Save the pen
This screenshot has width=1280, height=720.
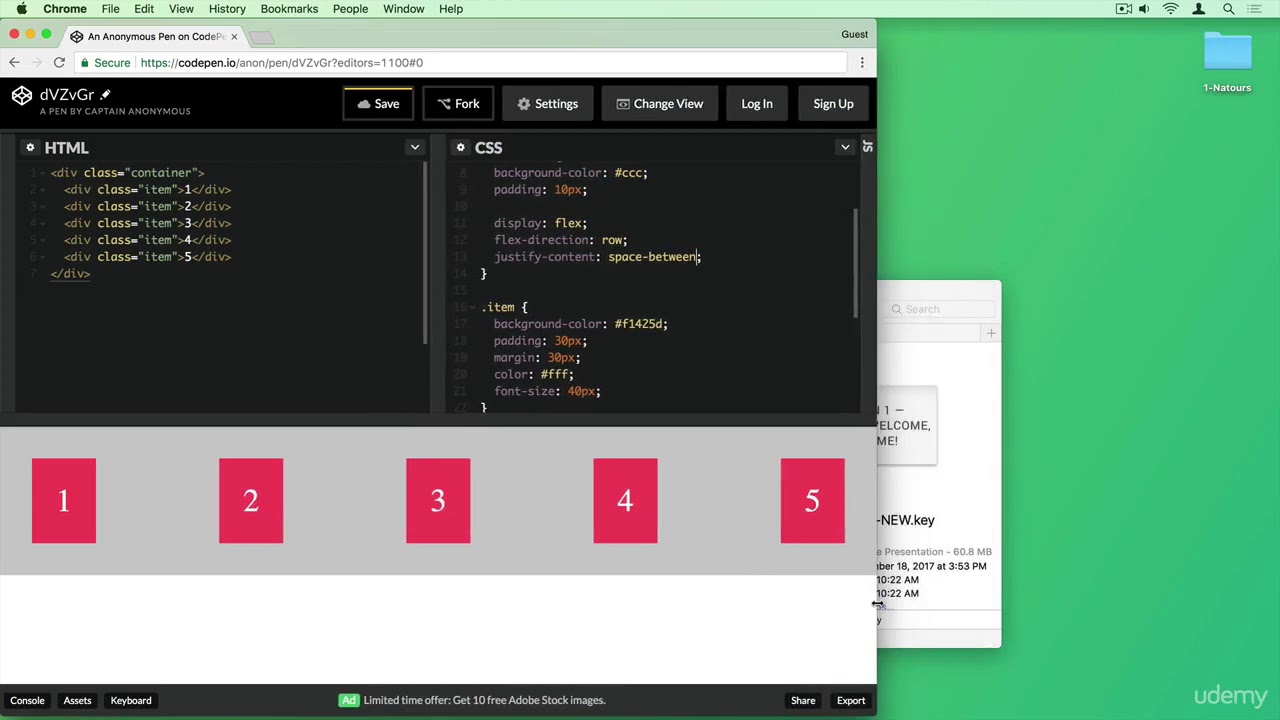[x=378, y=104]
